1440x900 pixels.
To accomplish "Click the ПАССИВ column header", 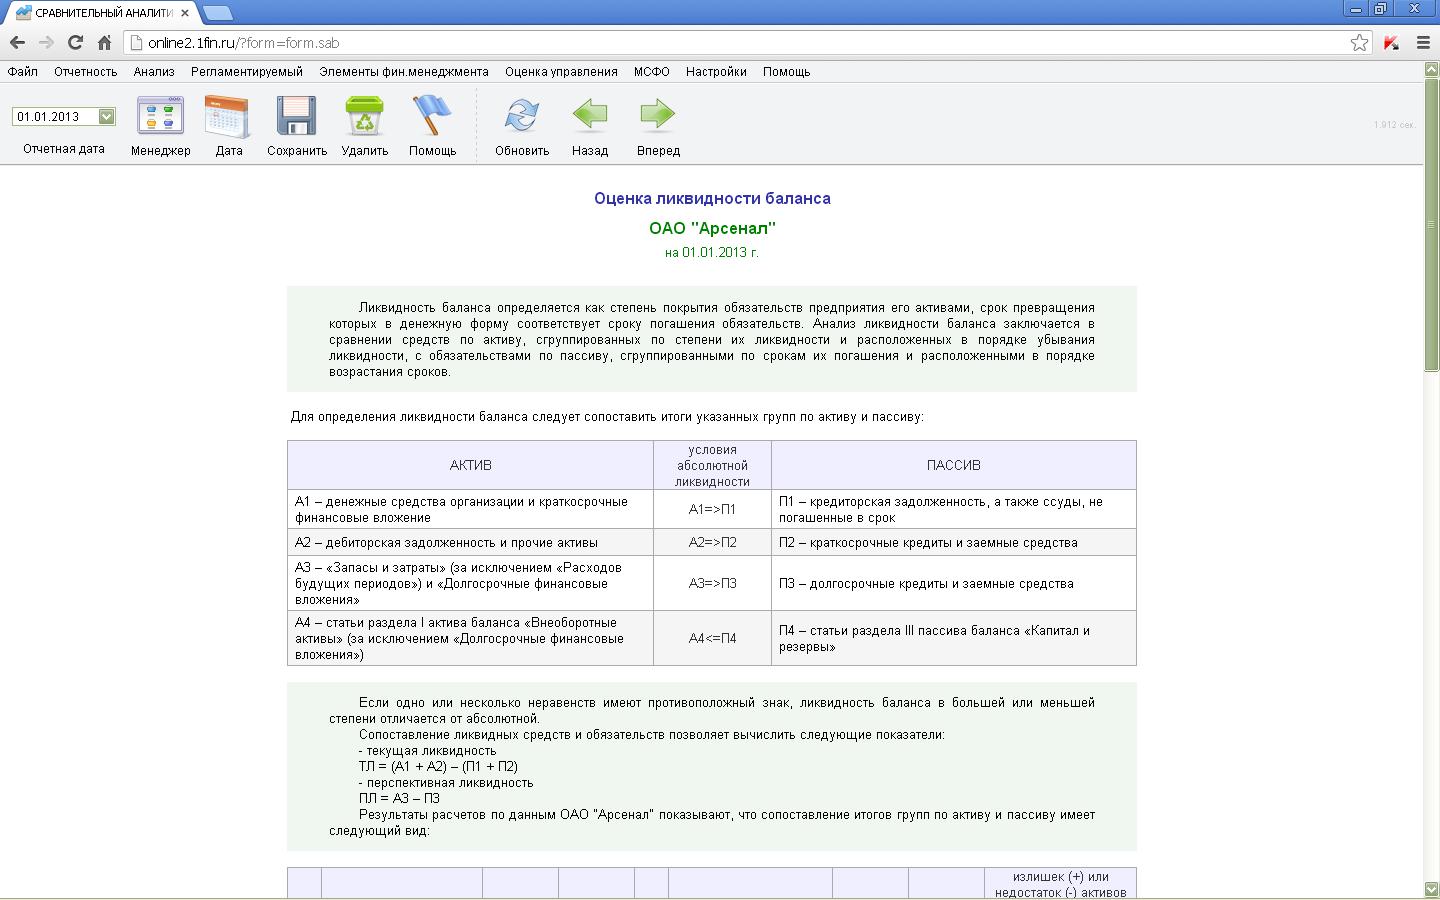I will [x=954, y=465].
